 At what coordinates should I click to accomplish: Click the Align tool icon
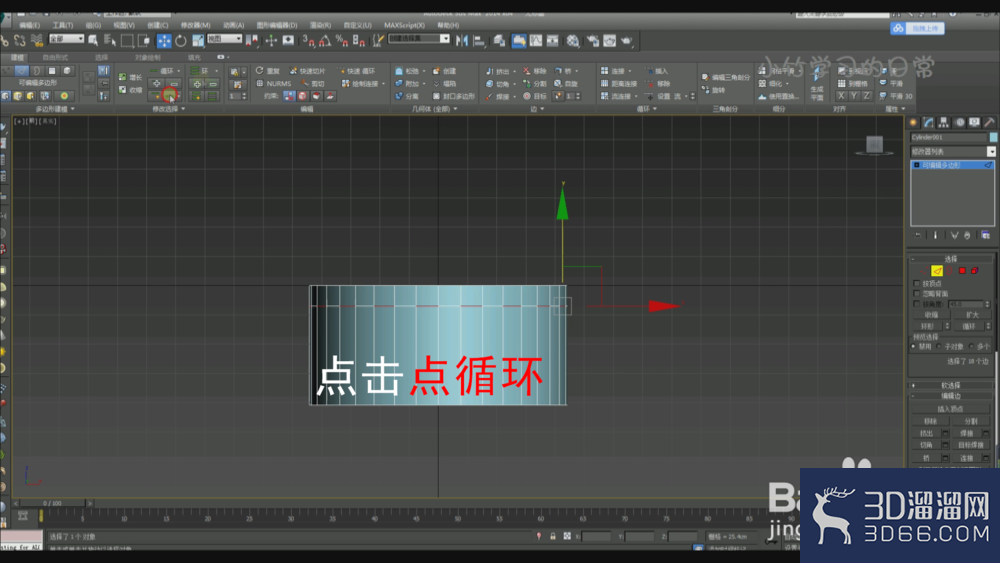coord(479,41)
